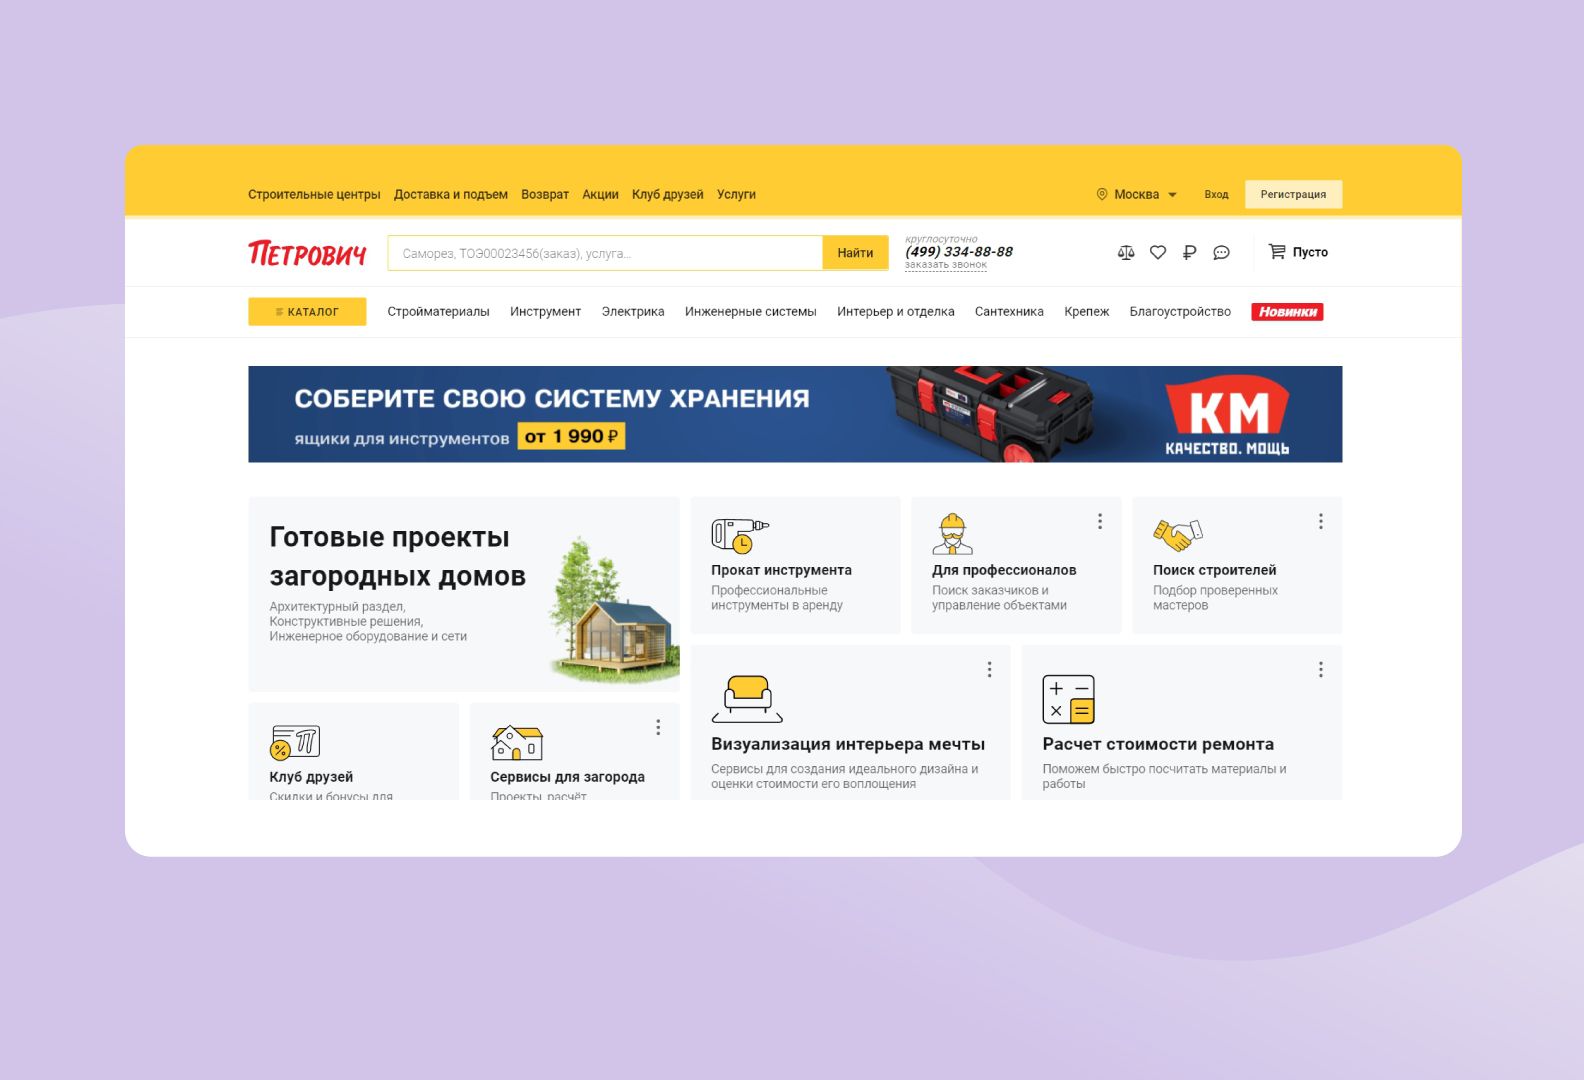
Task: Open the Стройматериалы category menu
Action: click(x=438, y=312)
